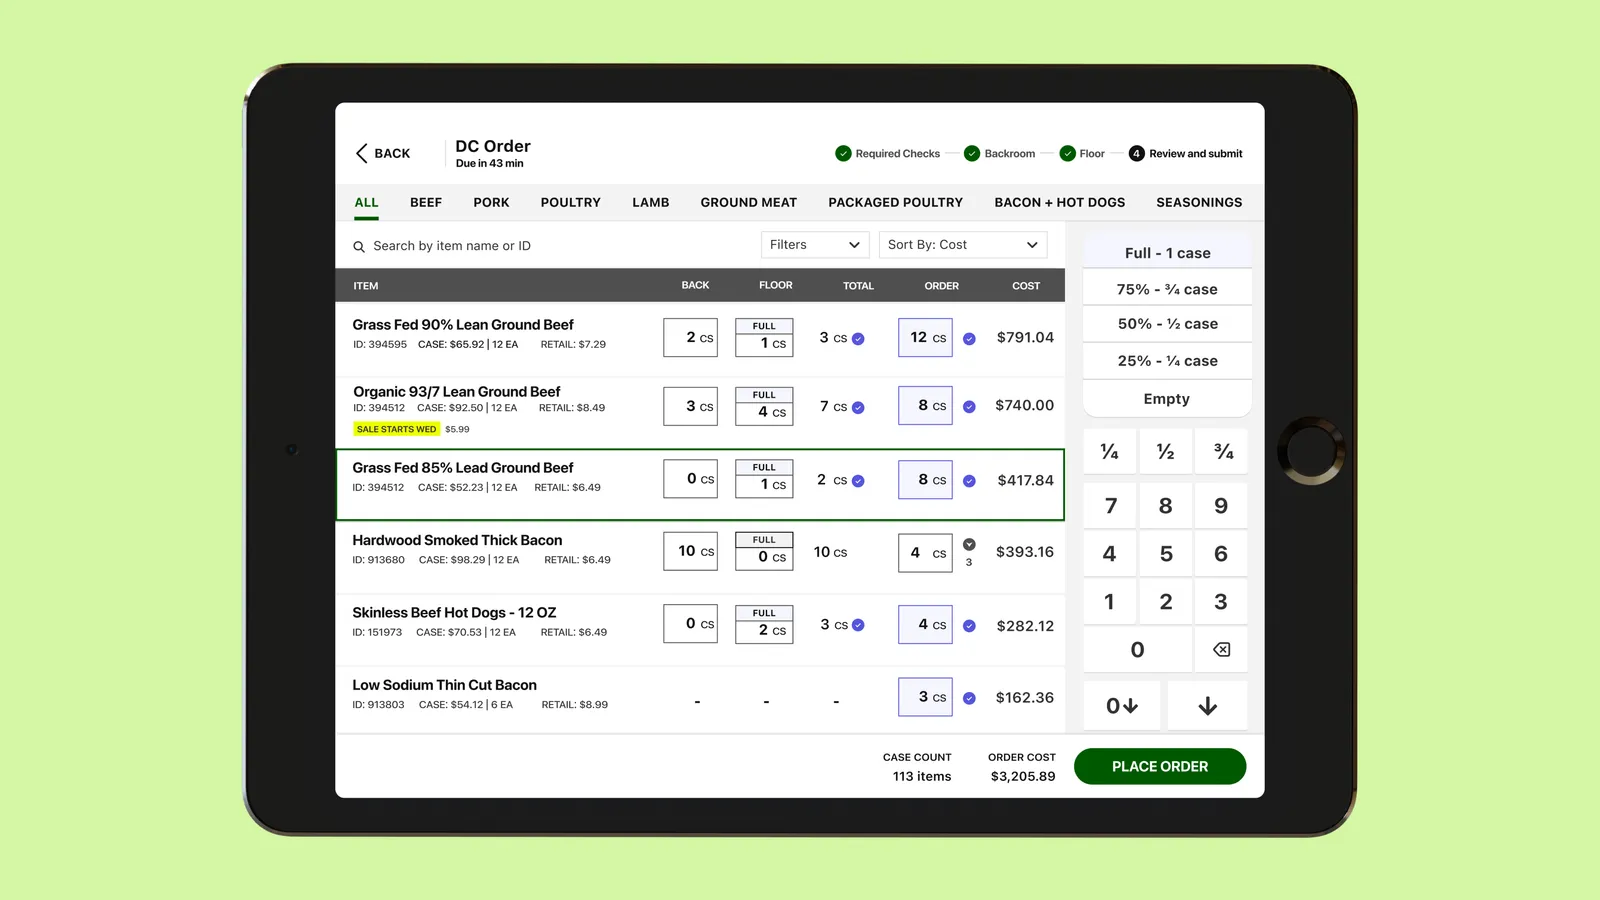Click total check icon for Skinless Beef Hot Dogs
This screenshot has height=900, width=1600.
pos(858,625)
